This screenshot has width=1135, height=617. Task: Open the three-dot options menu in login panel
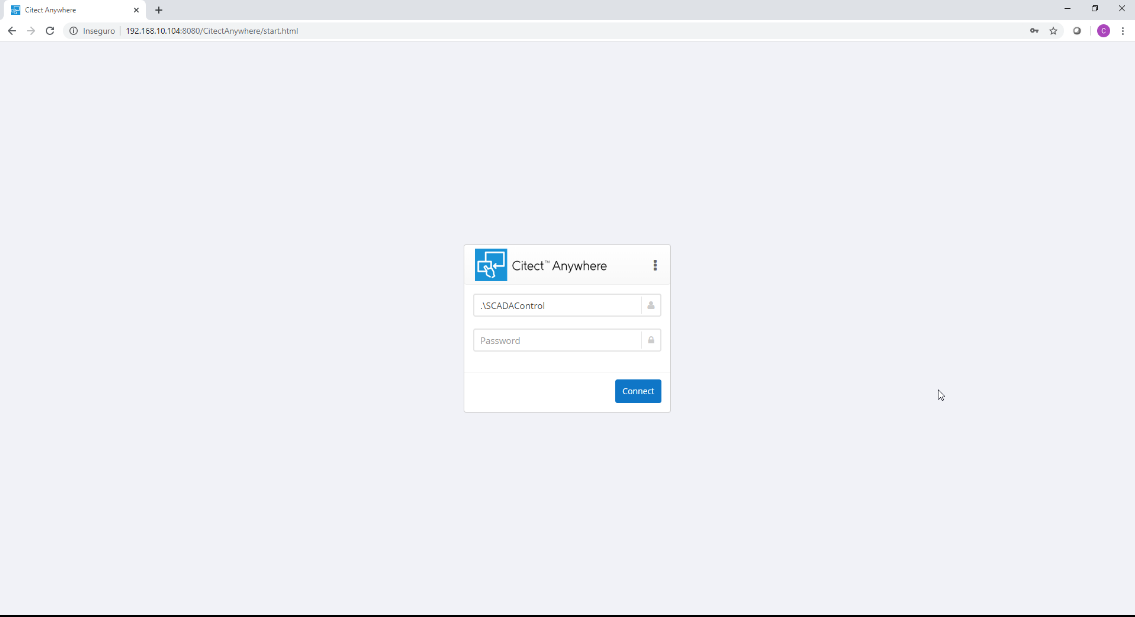(x=655, y=266)
